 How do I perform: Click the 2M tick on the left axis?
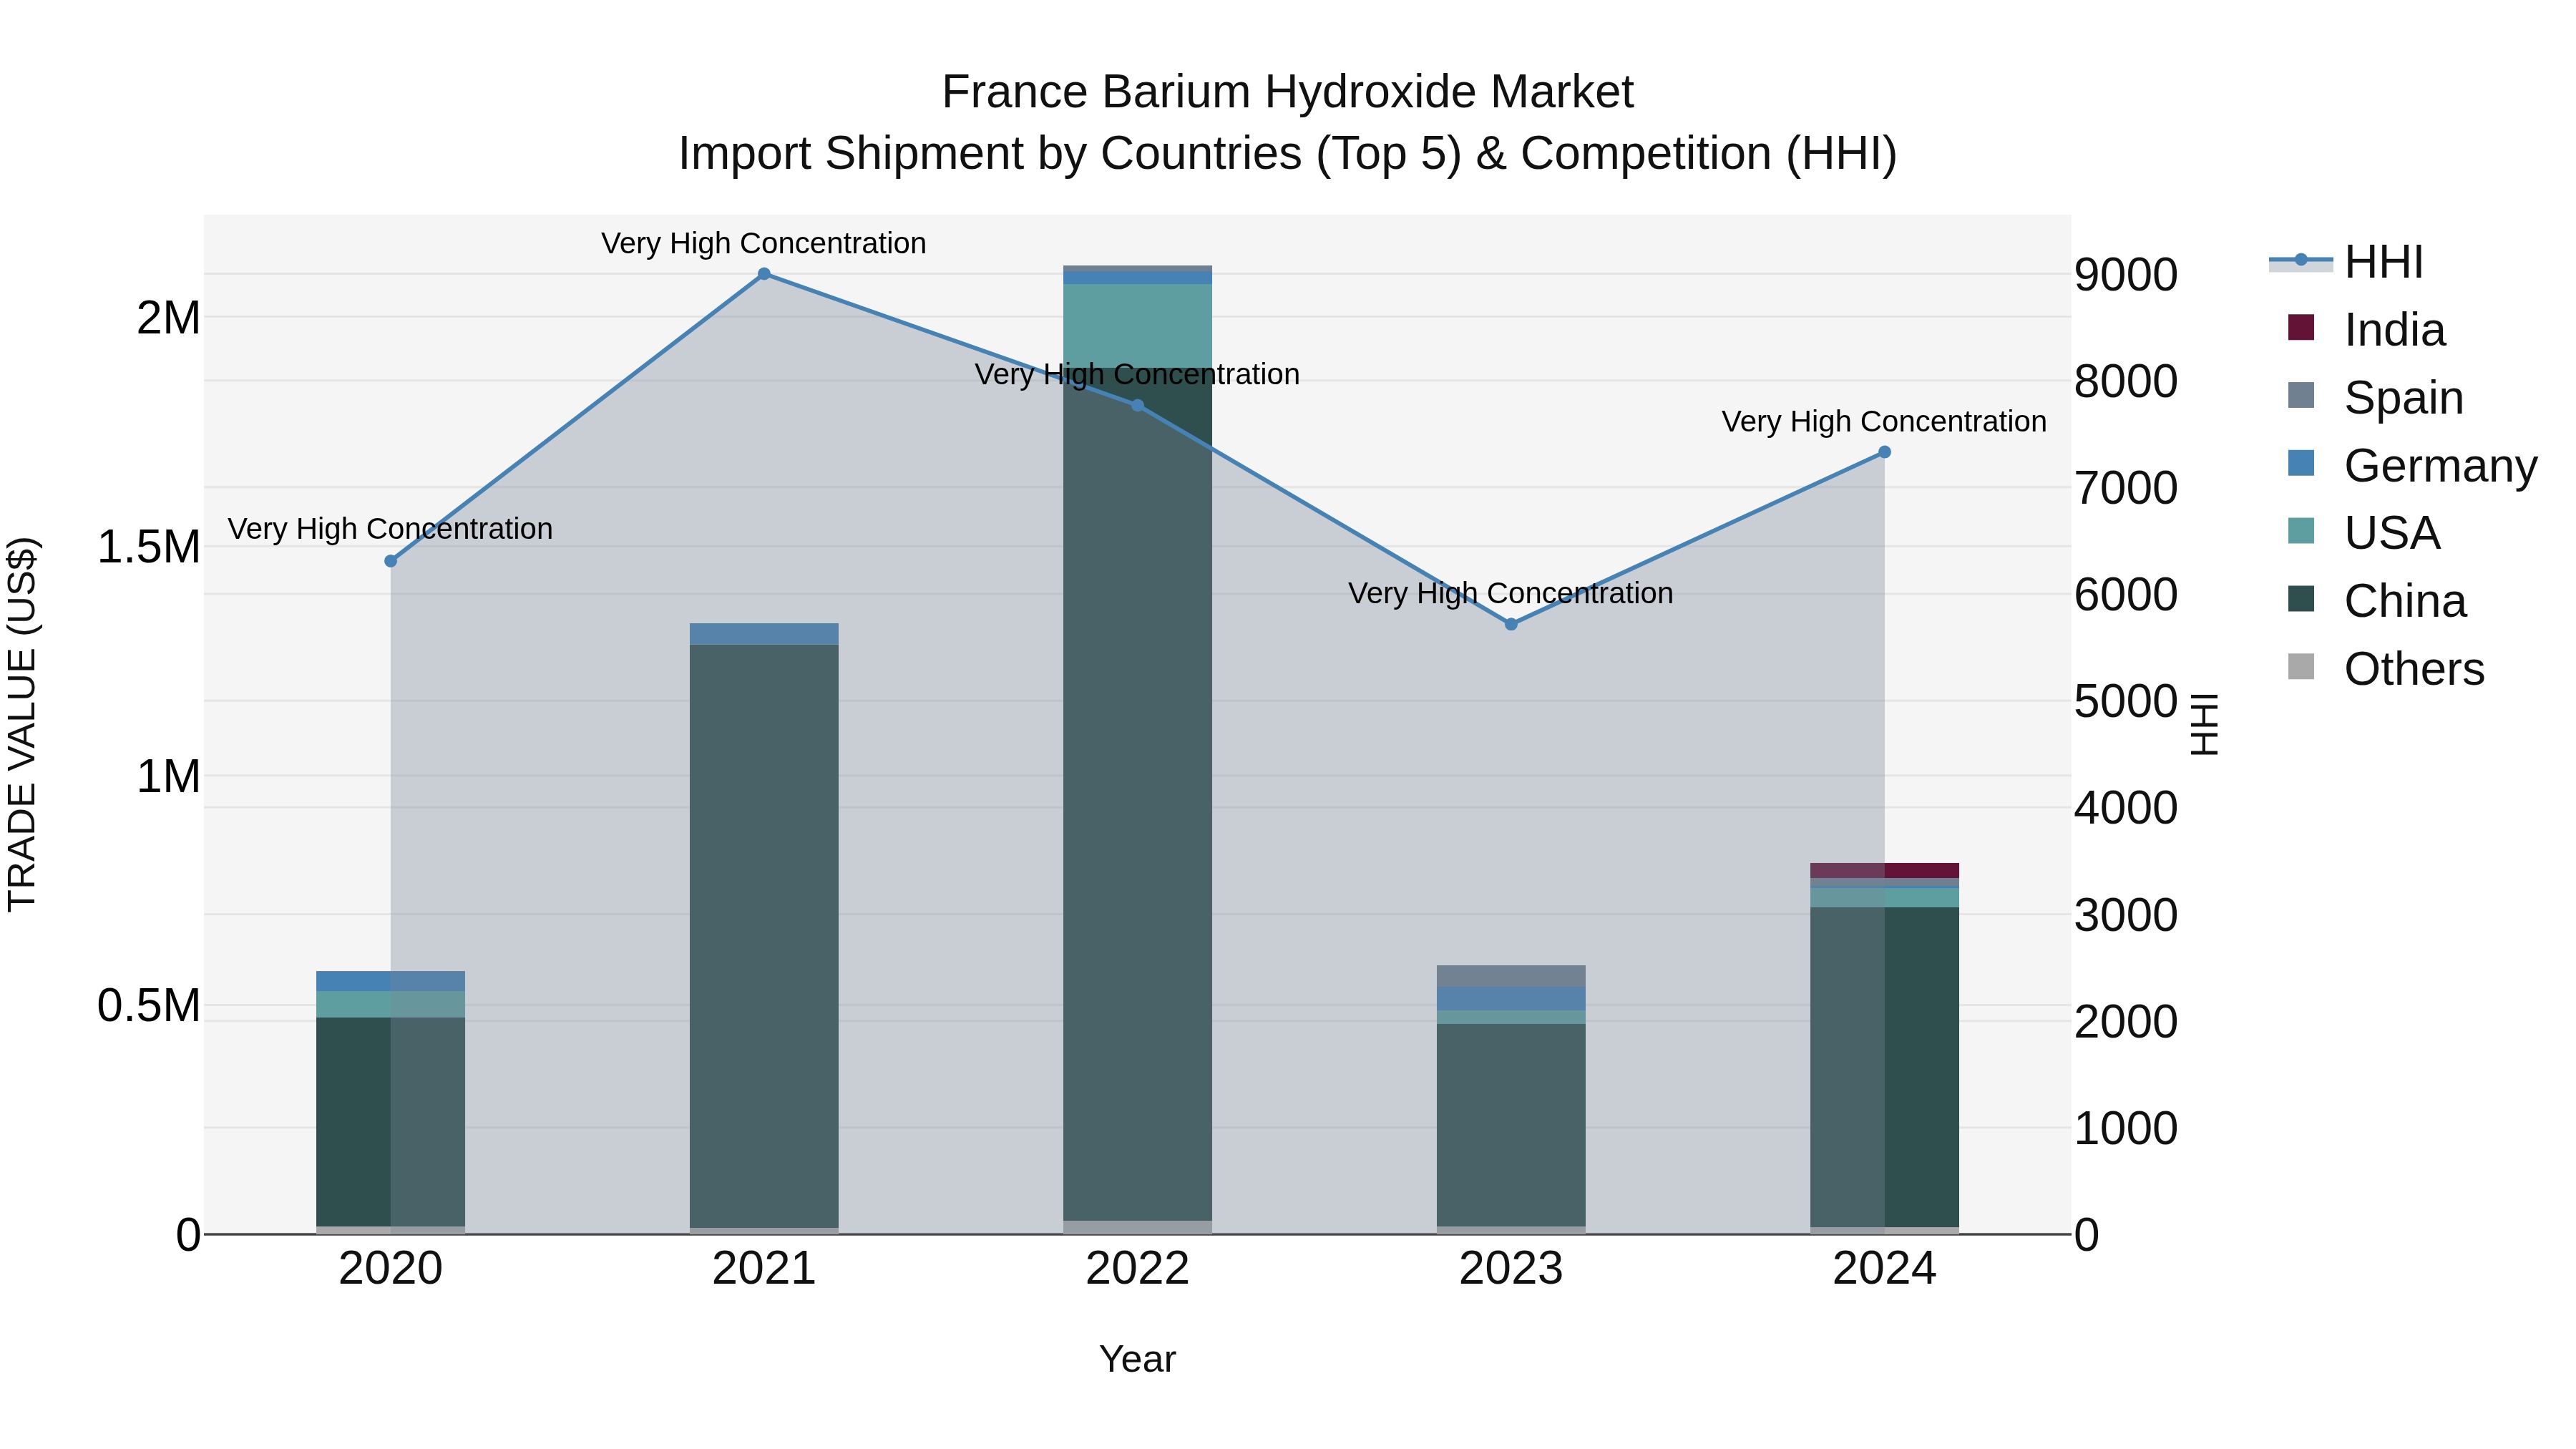coord(169,318)
